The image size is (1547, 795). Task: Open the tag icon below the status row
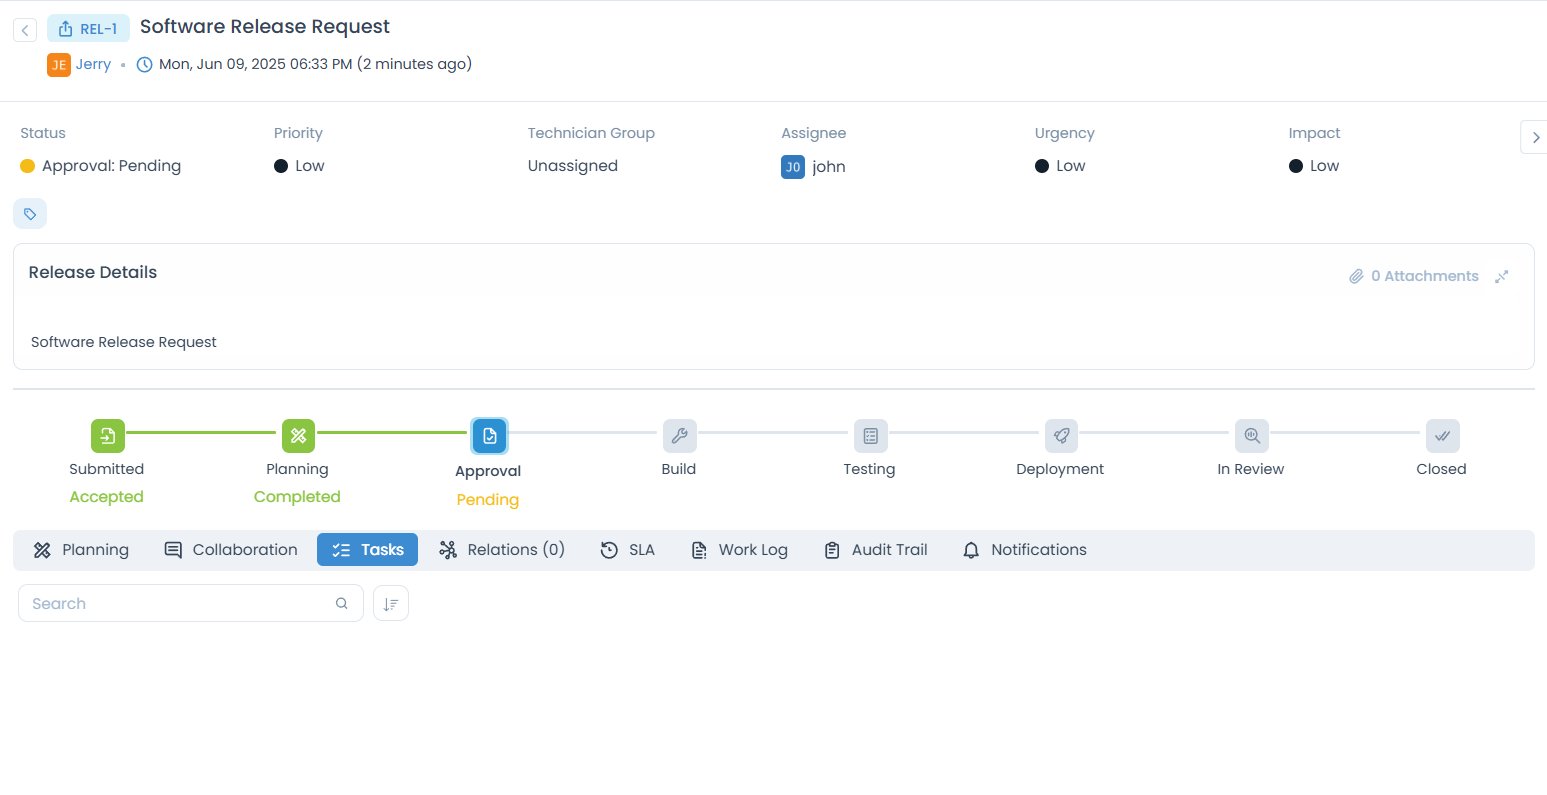tap(30, 213)
